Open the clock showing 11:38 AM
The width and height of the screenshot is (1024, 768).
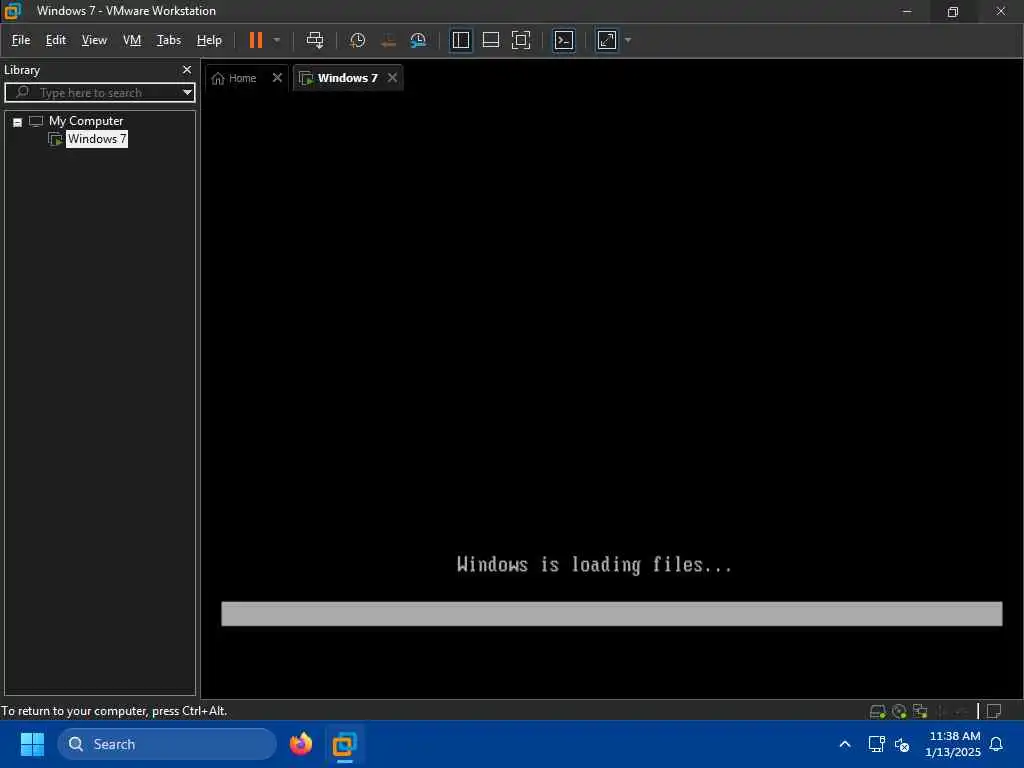953,744
